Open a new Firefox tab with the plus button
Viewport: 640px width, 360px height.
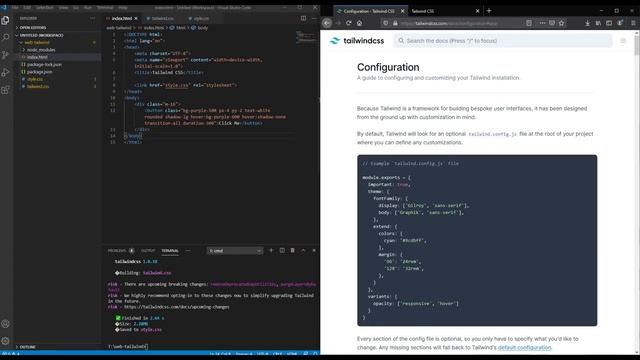[x=489, y=11]
